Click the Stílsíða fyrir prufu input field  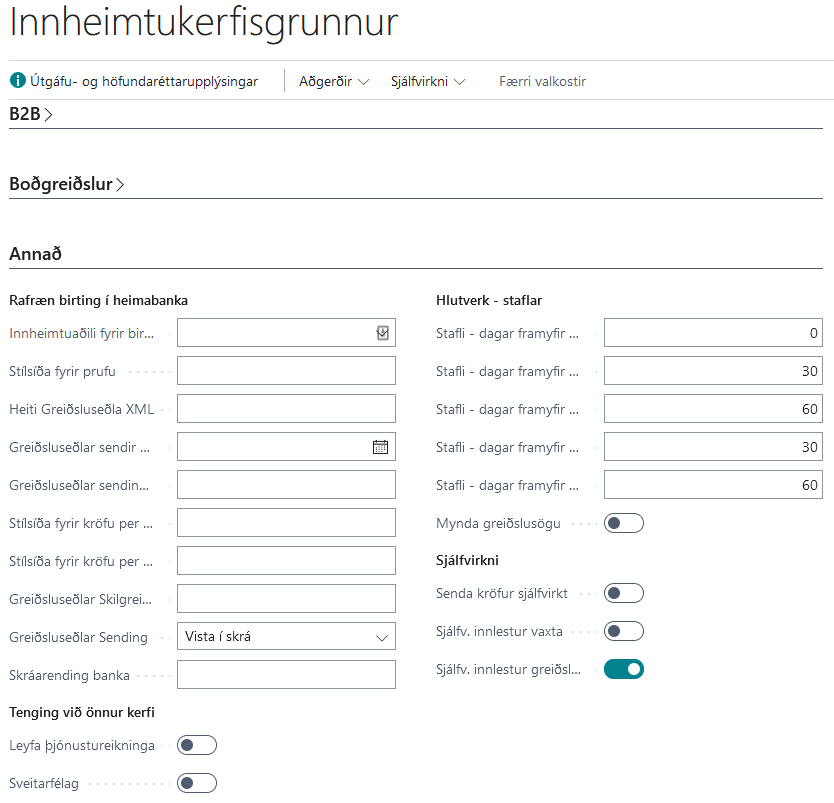(x=286, y=371)
